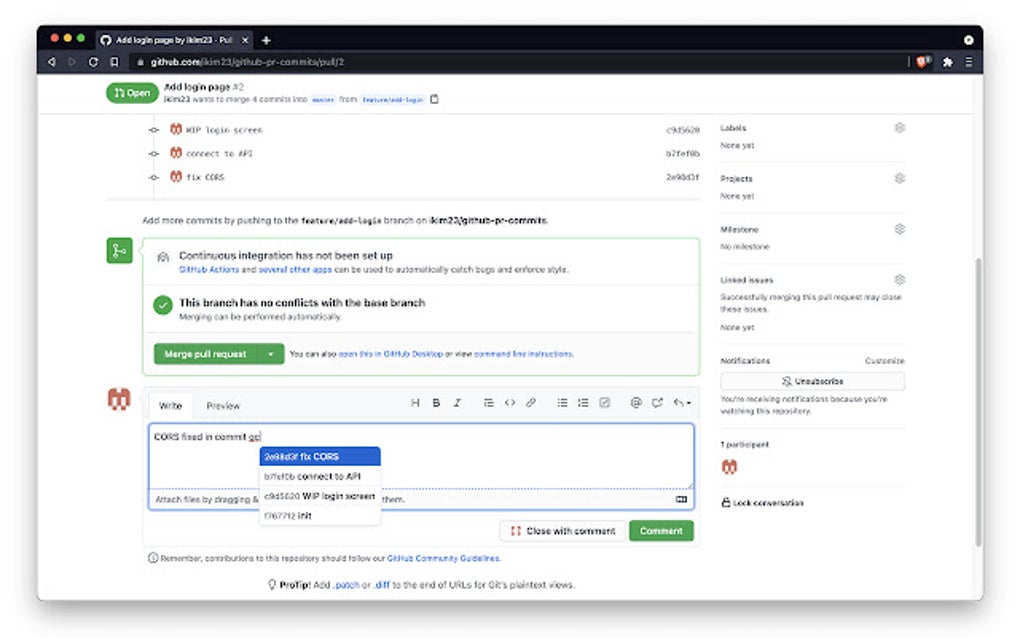1020x638 pixels.
Task: Open GitHub Community Guidelines link
Action: coord(443,558)
